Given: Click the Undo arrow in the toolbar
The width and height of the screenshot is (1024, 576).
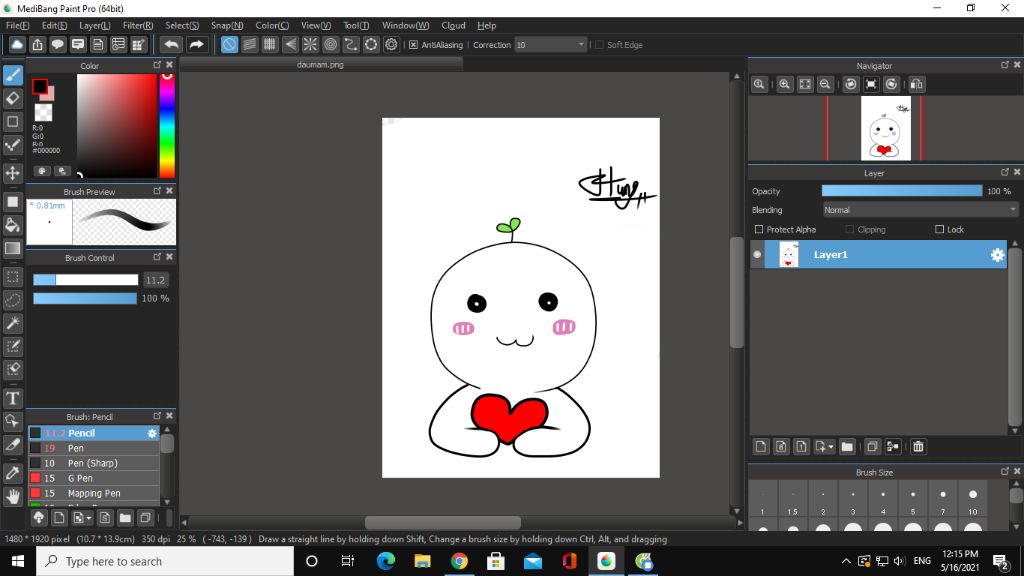Looking at the screenshot, I should point(172,44).
